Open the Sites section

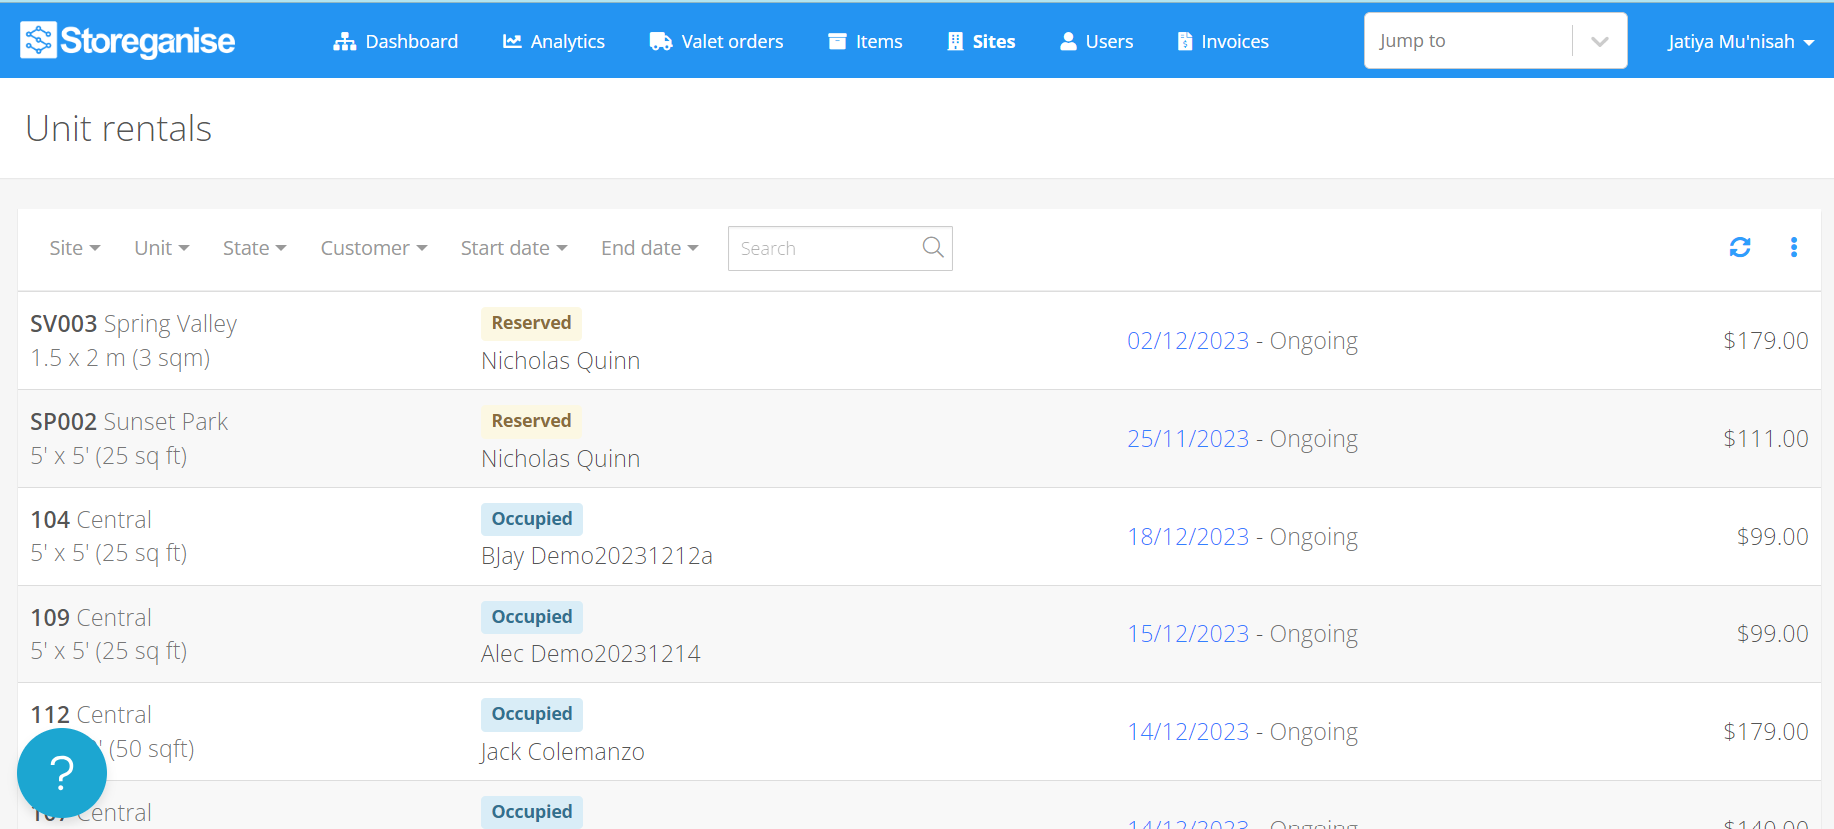(x=982, y=41)
